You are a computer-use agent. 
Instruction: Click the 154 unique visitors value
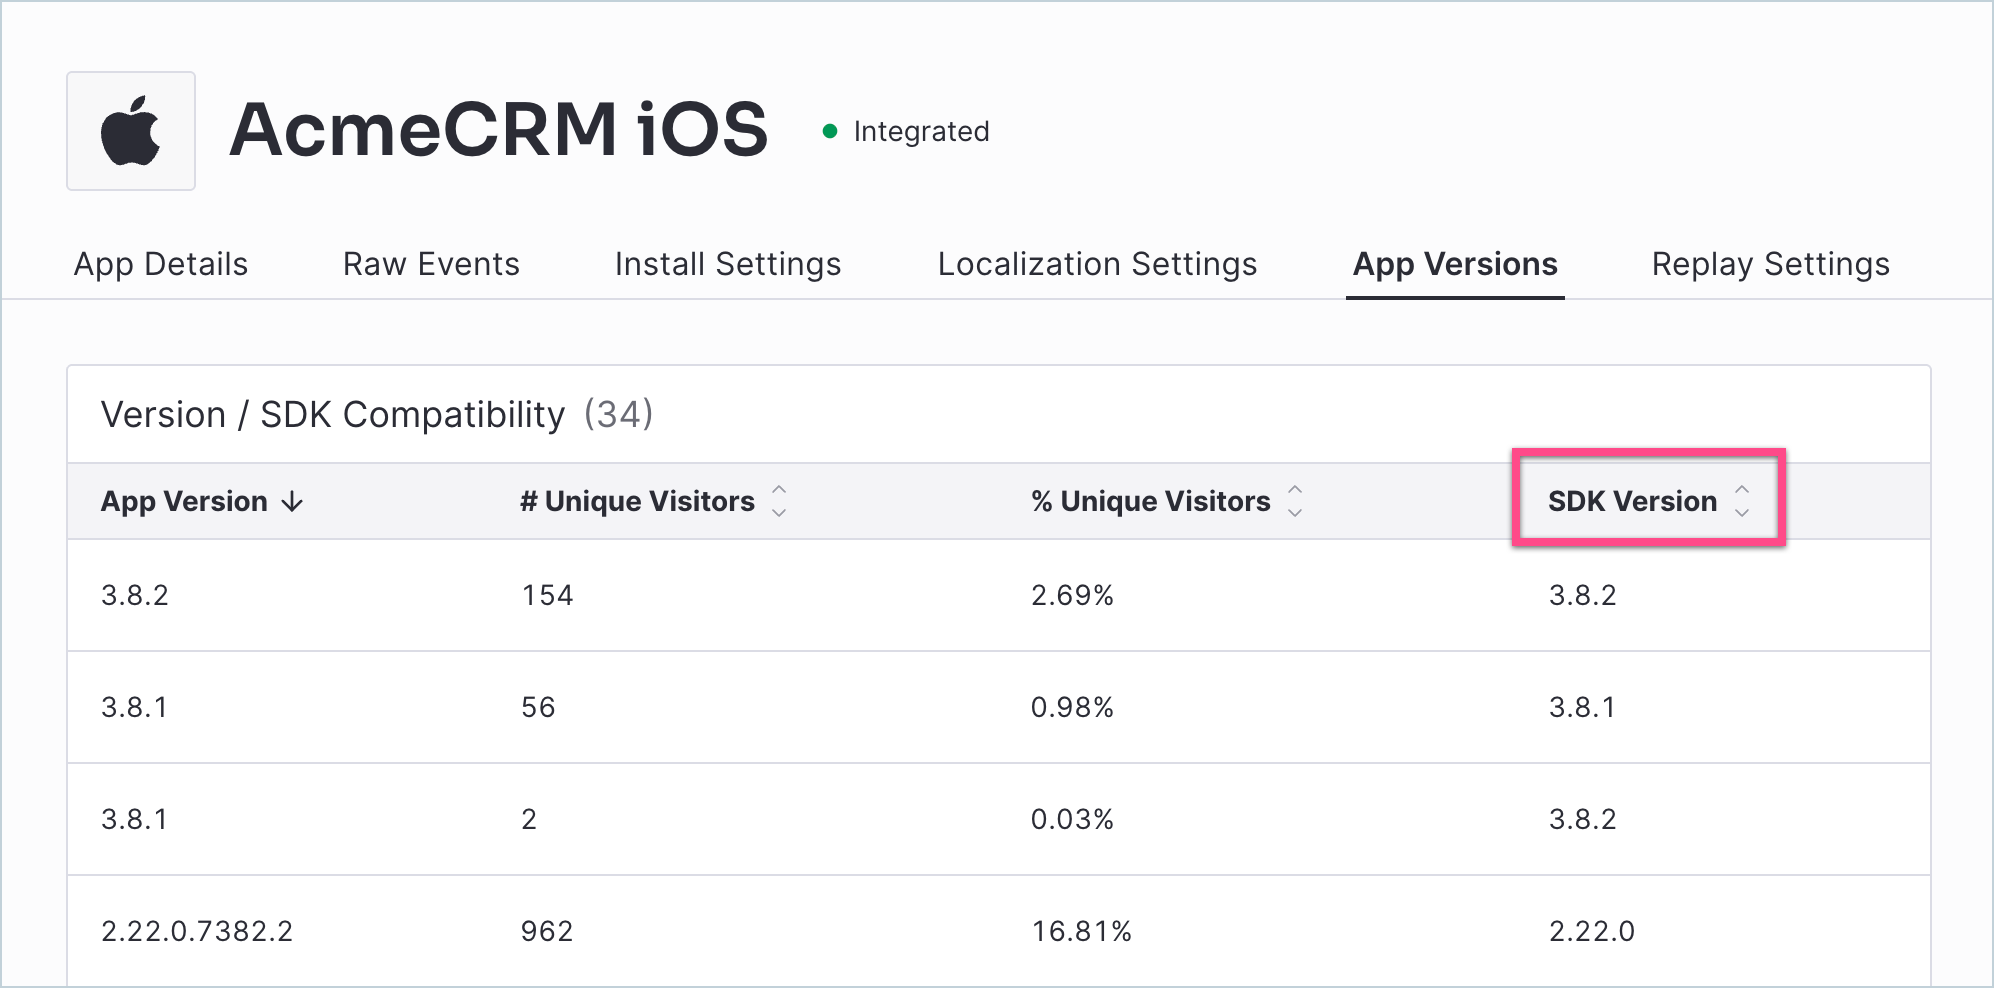point(547,595)
